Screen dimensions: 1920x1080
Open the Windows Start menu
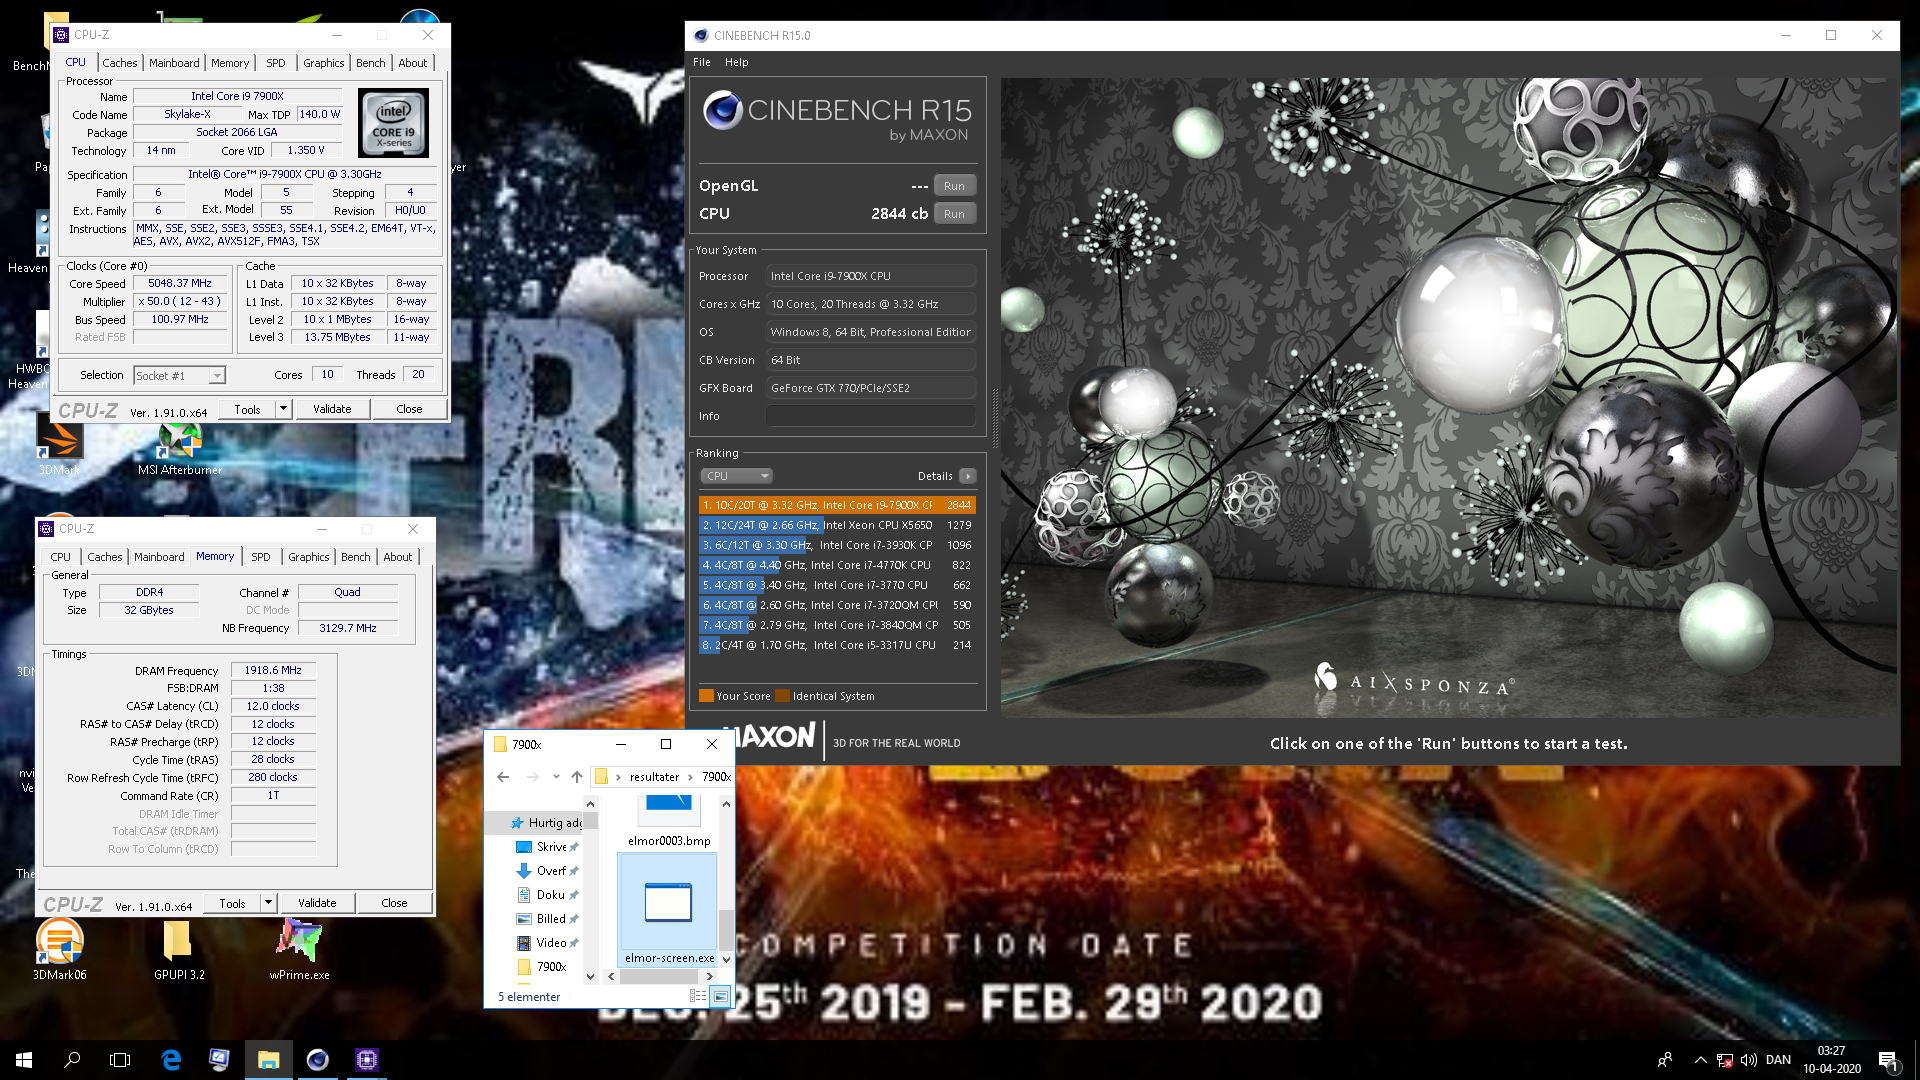(x=24, y=1060)
